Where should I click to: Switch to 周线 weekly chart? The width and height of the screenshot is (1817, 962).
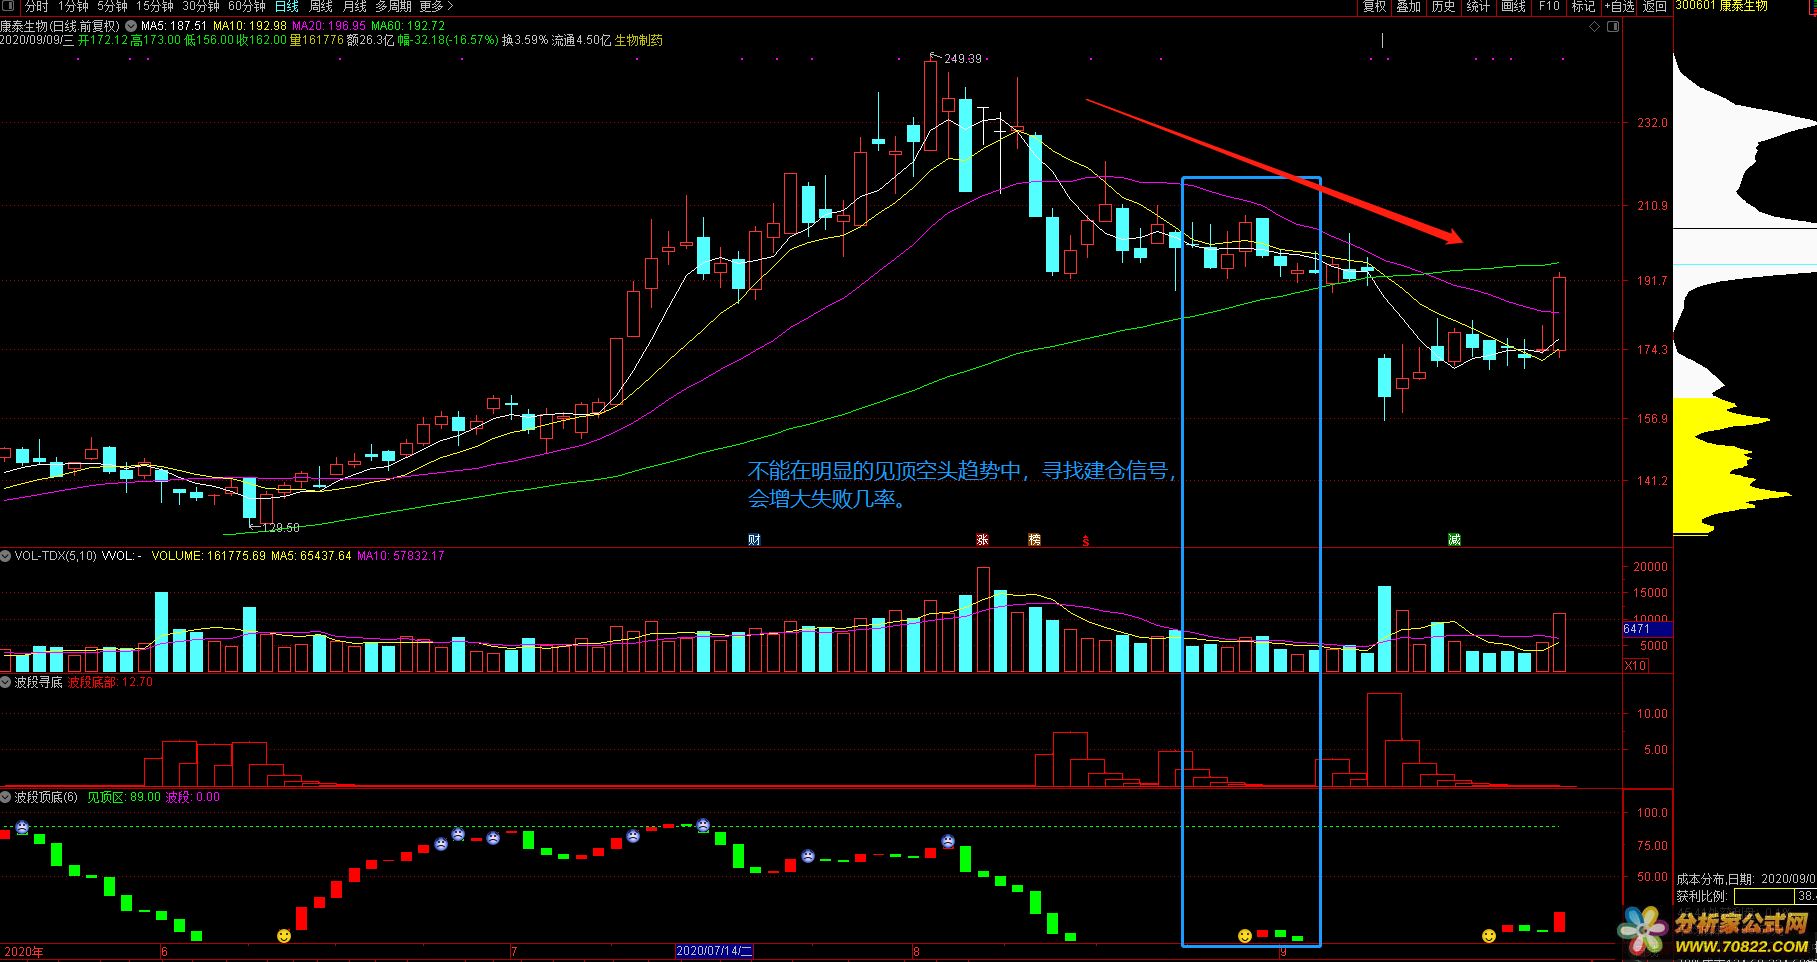point(321,6)
